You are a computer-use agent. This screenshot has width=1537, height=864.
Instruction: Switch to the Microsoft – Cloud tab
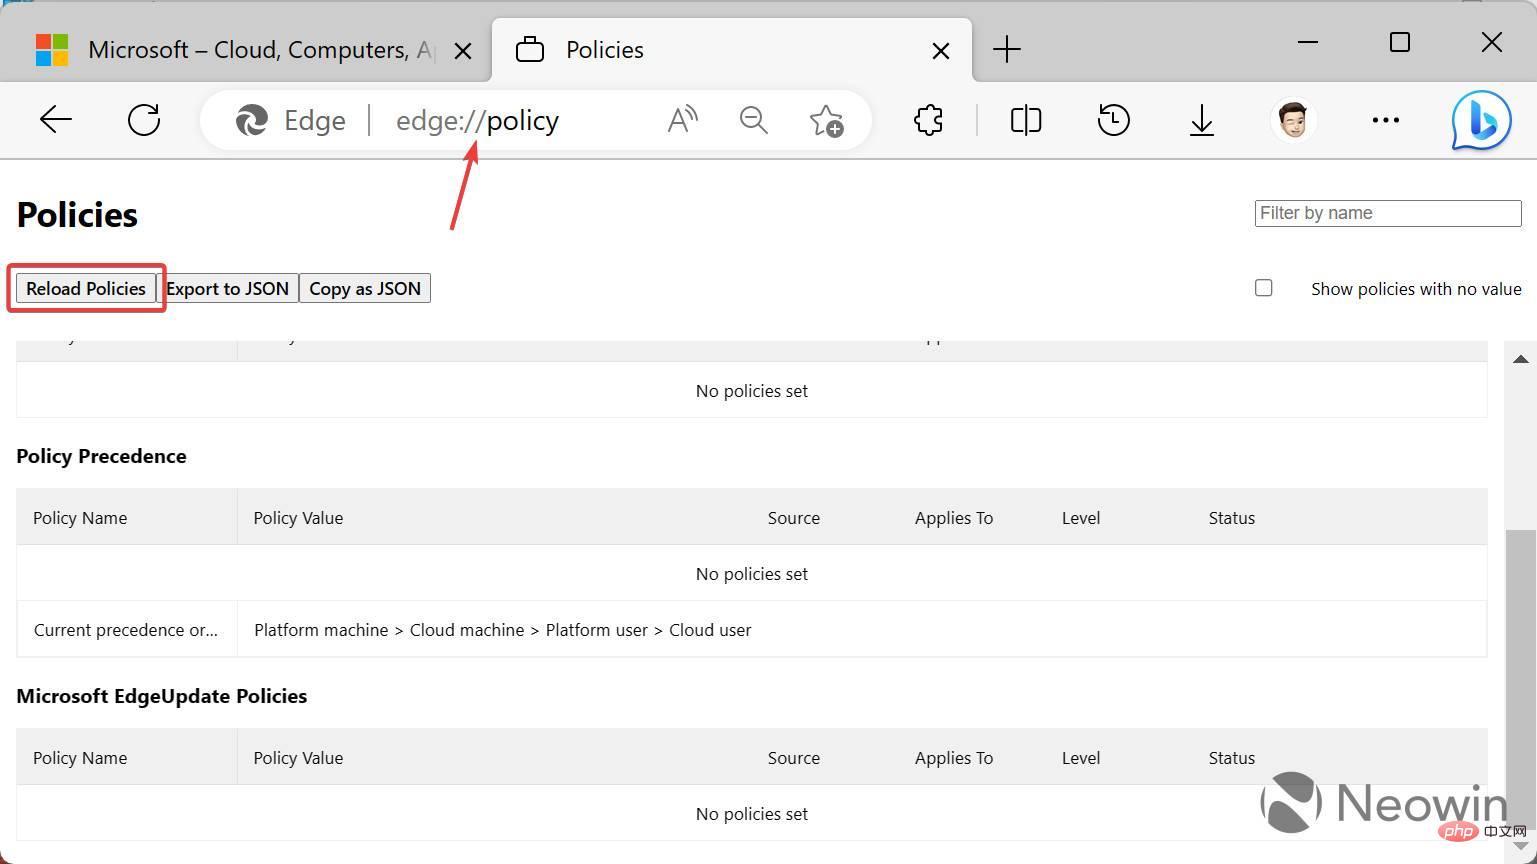(x=245, y=50)
